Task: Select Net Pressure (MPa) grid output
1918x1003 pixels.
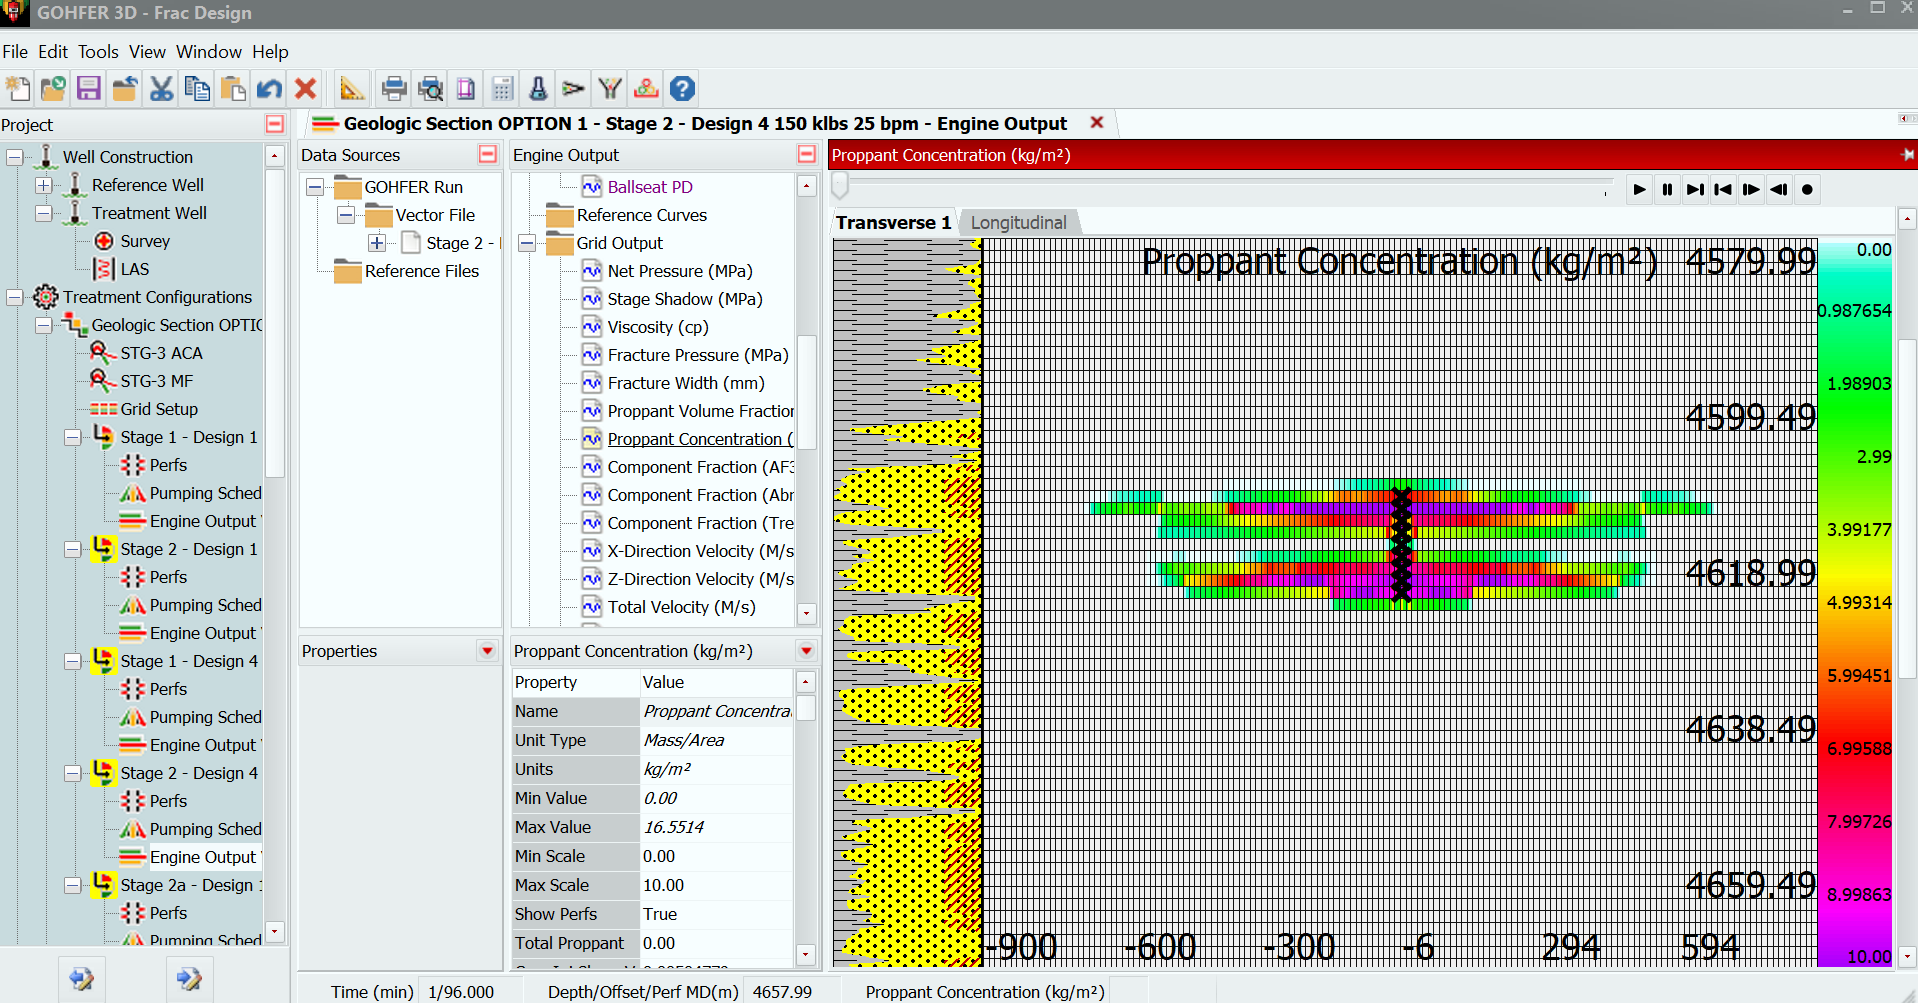Action: (680, 271)
